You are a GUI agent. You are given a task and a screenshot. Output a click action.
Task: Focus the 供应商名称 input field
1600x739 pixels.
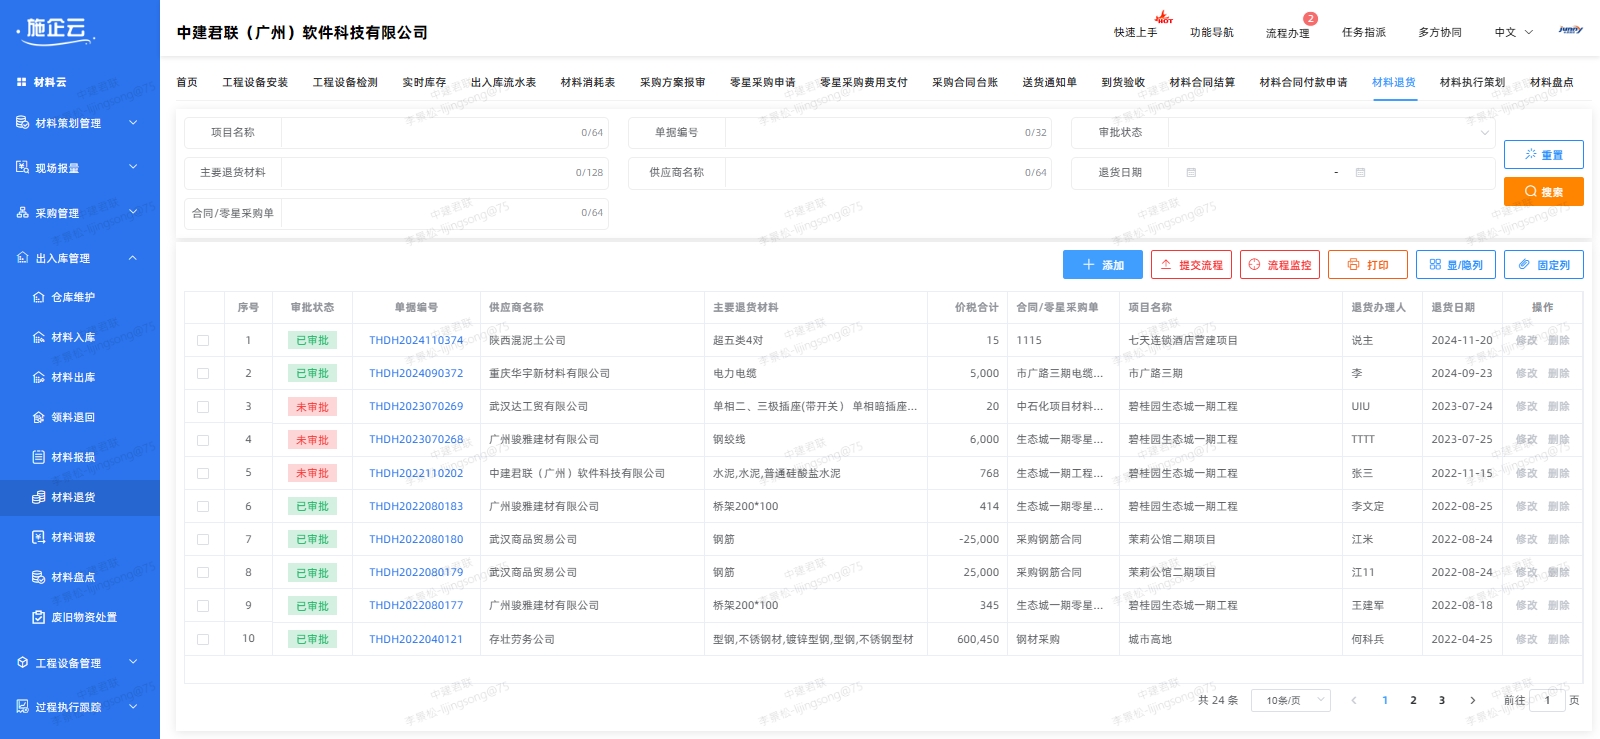click(888, 172)
